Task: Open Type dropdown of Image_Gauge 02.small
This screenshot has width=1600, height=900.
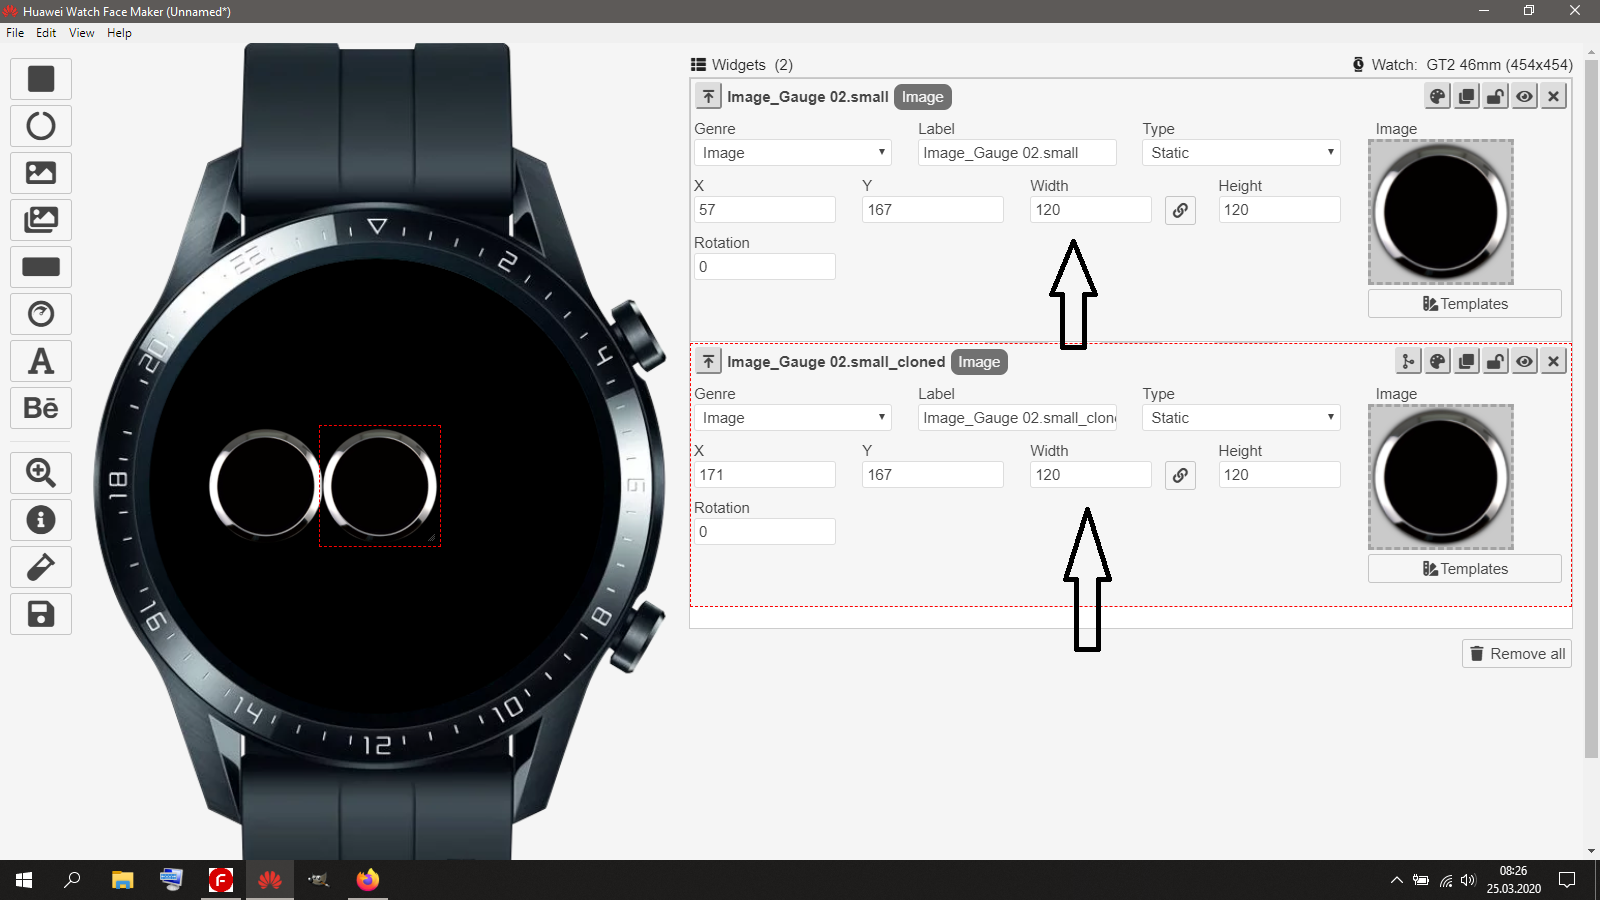Action: click(1241, 153)
